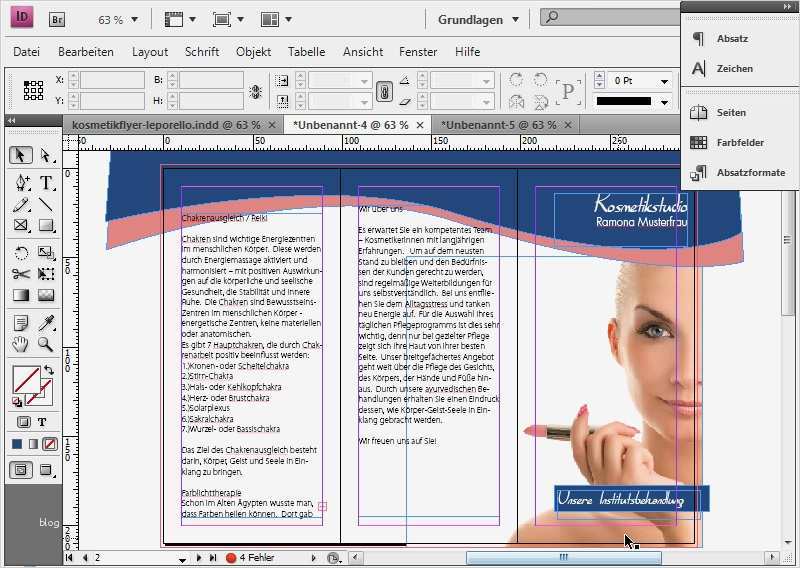This screenshot has width=800, height=568.
Task: Select the Pencil tool
Action: click(x=21, y=205)
